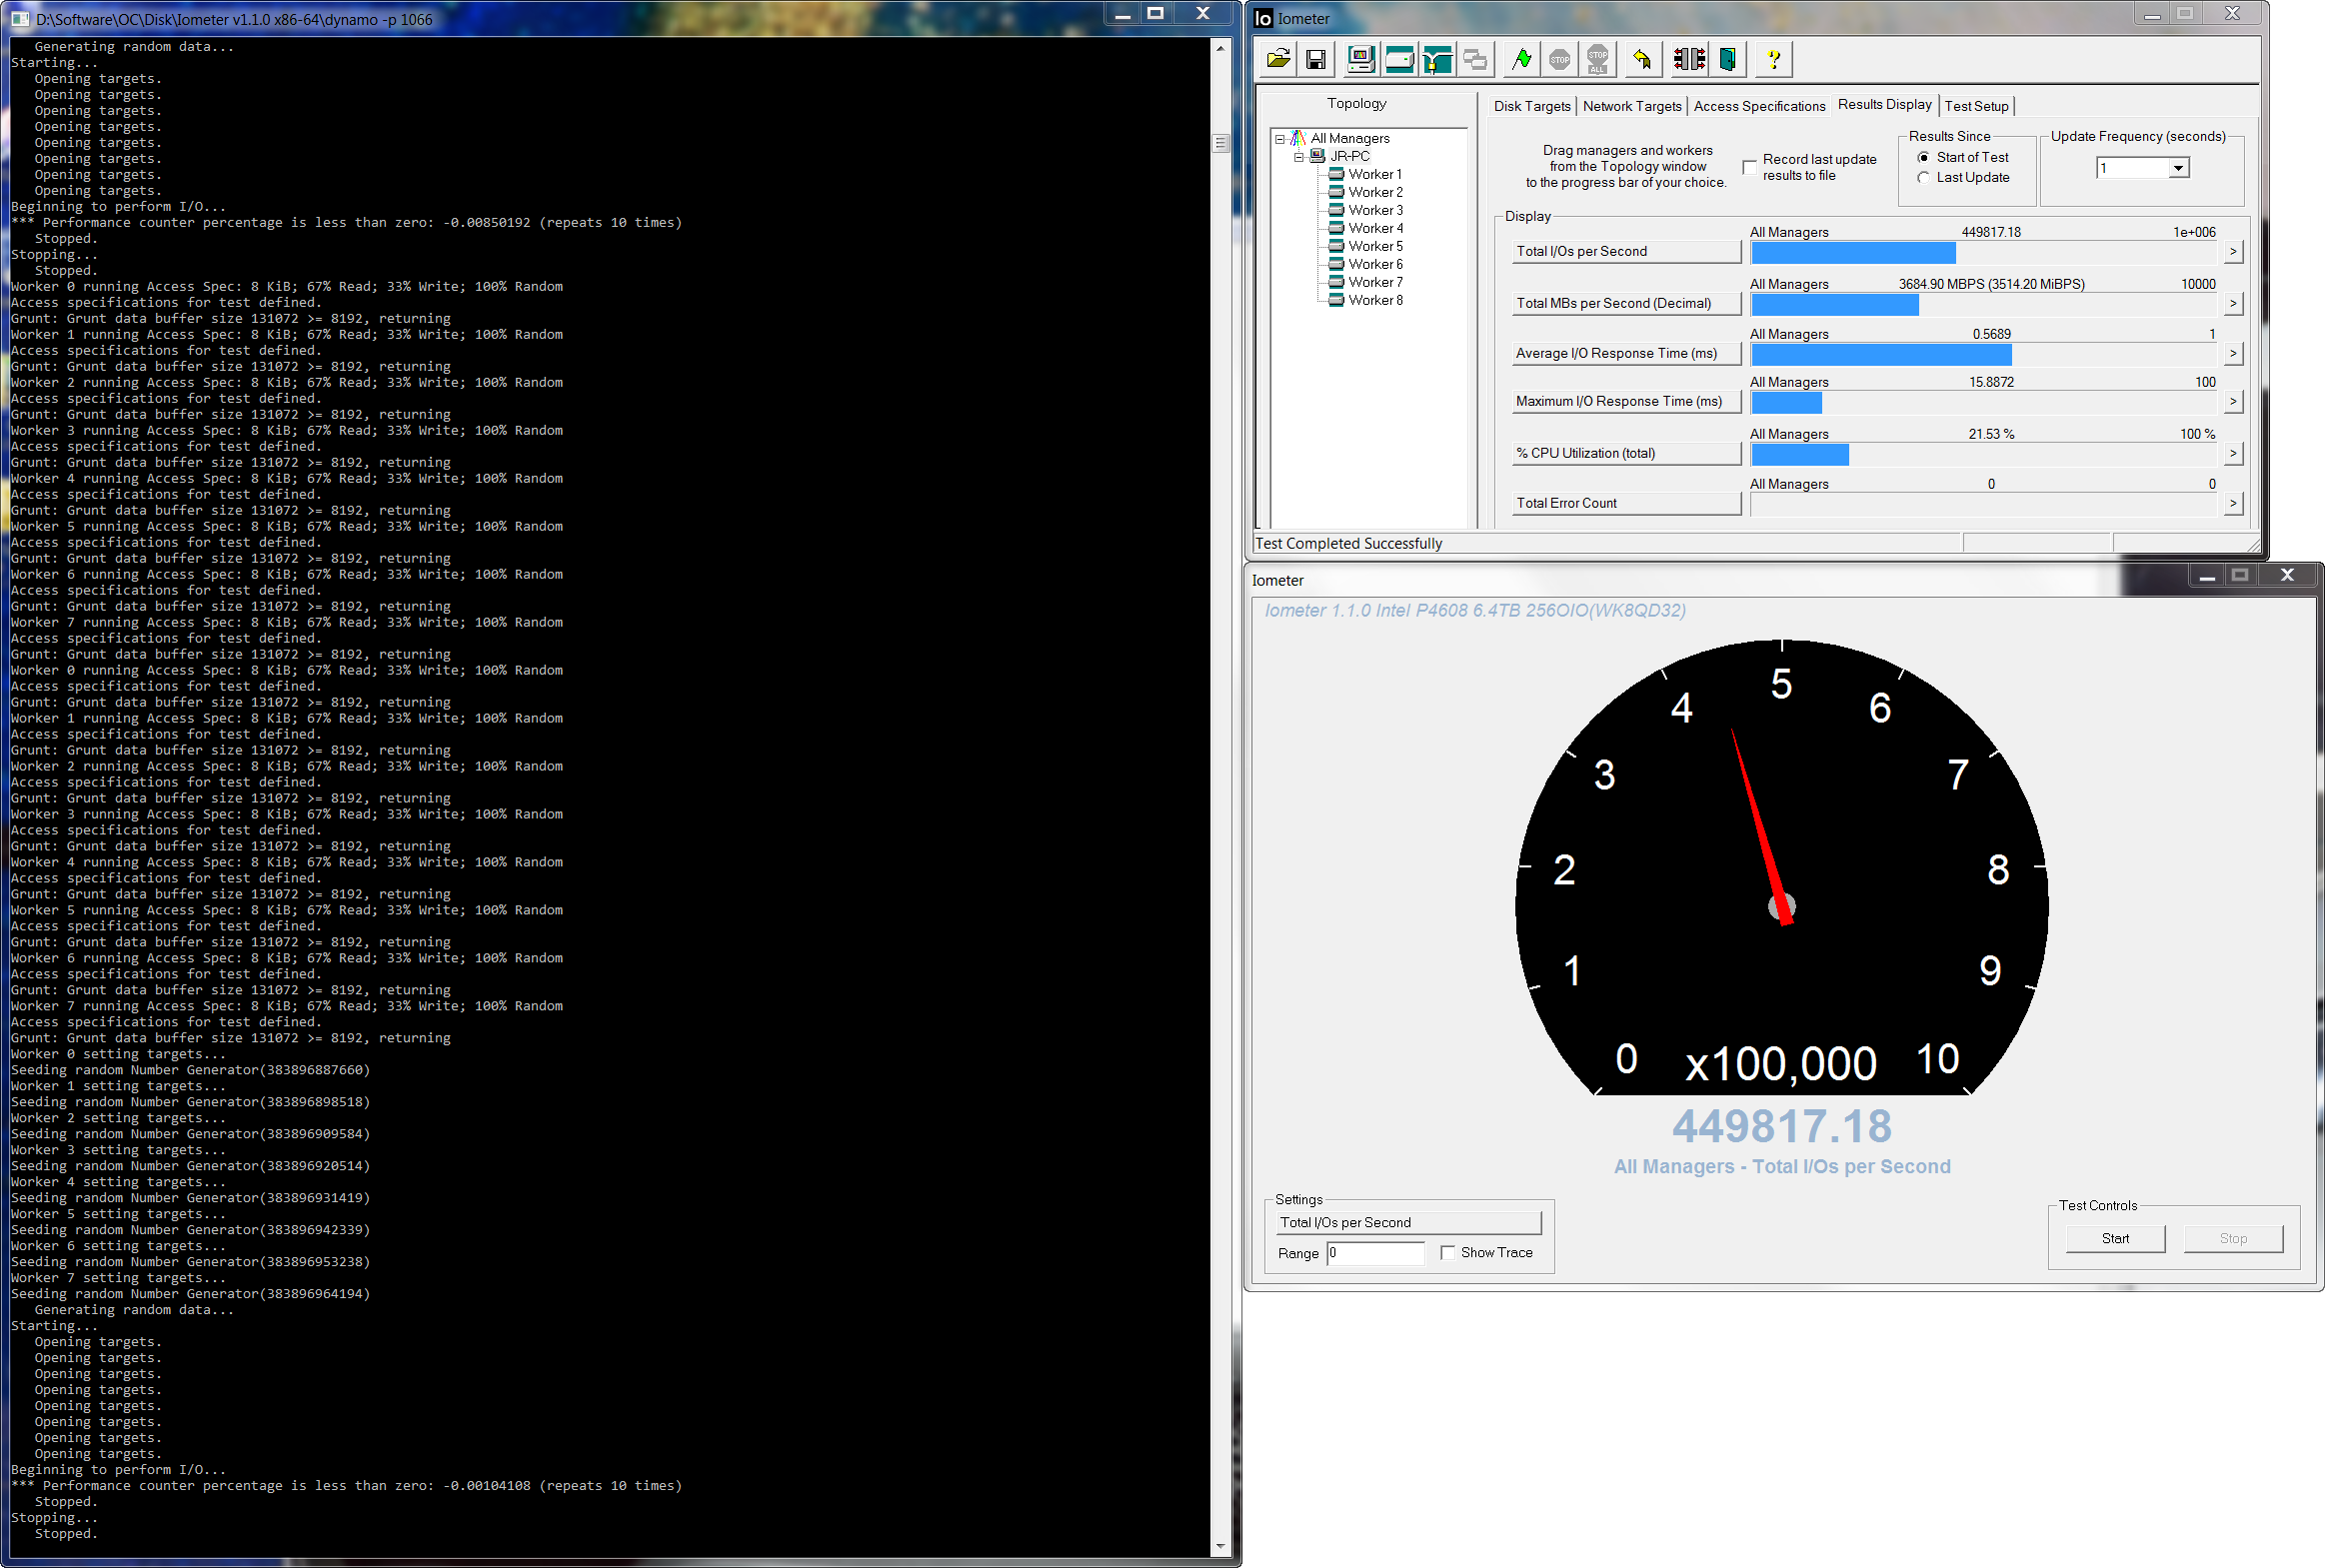Click the dynamo console window title icon
Image resolution: width=2325 pixels, height=1568 pixels.
20,19
